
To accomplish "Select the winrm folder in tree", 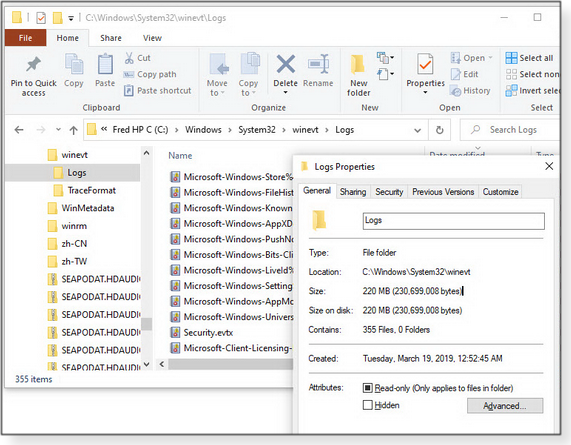I will (x=68, y=226).
